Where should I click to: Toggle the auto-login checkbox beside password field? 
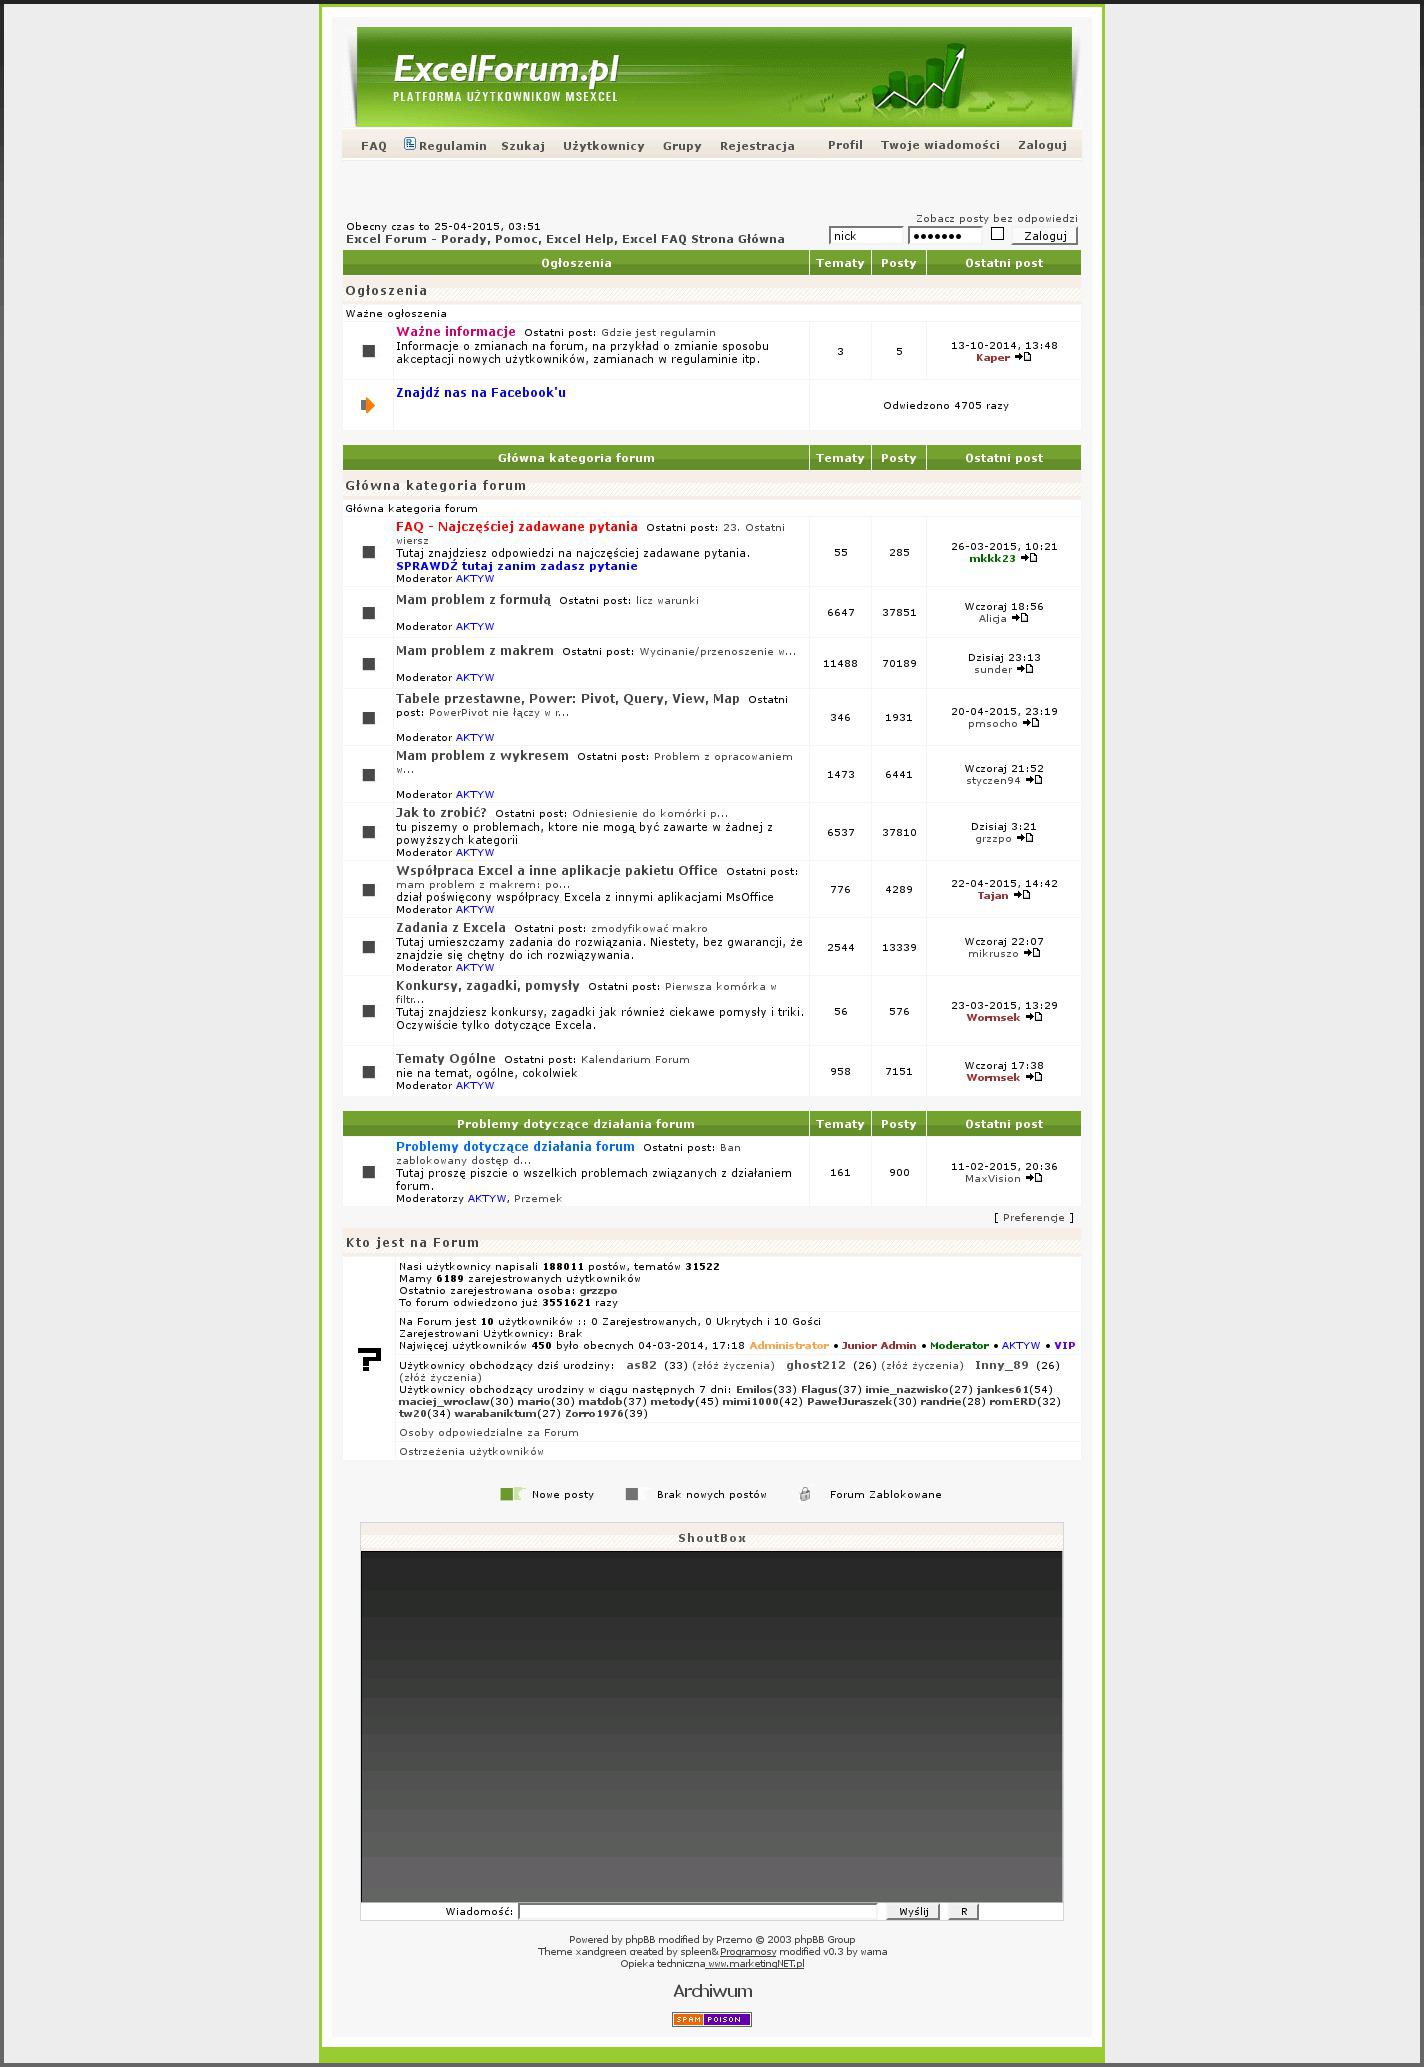pos(997,234)
